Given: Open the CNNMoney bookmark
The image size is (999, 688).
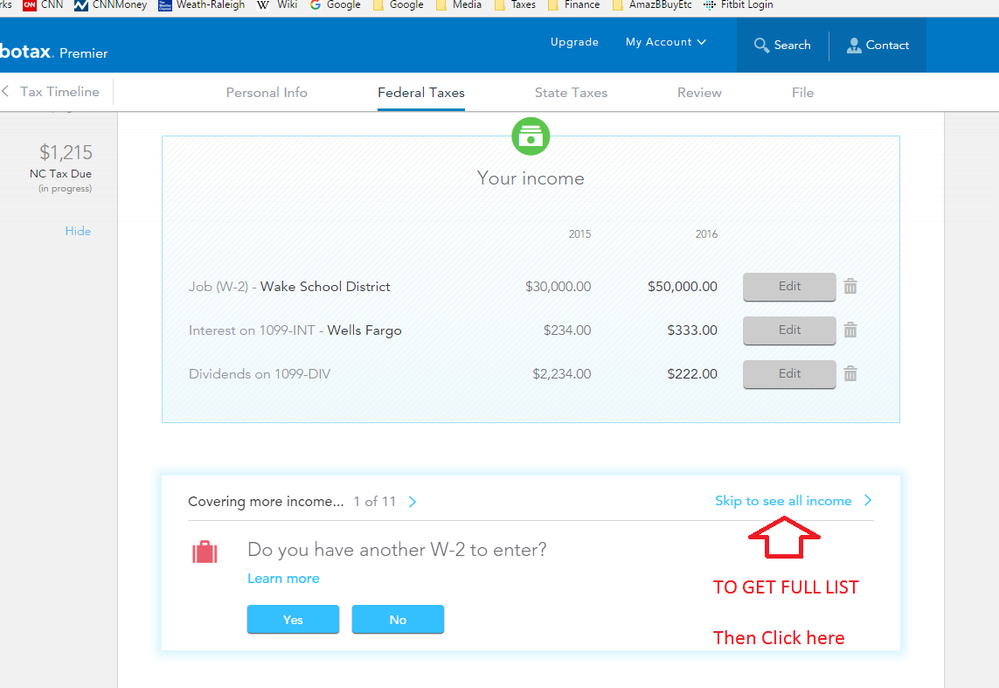Looking at the screenshot, I should coord(111,5).
